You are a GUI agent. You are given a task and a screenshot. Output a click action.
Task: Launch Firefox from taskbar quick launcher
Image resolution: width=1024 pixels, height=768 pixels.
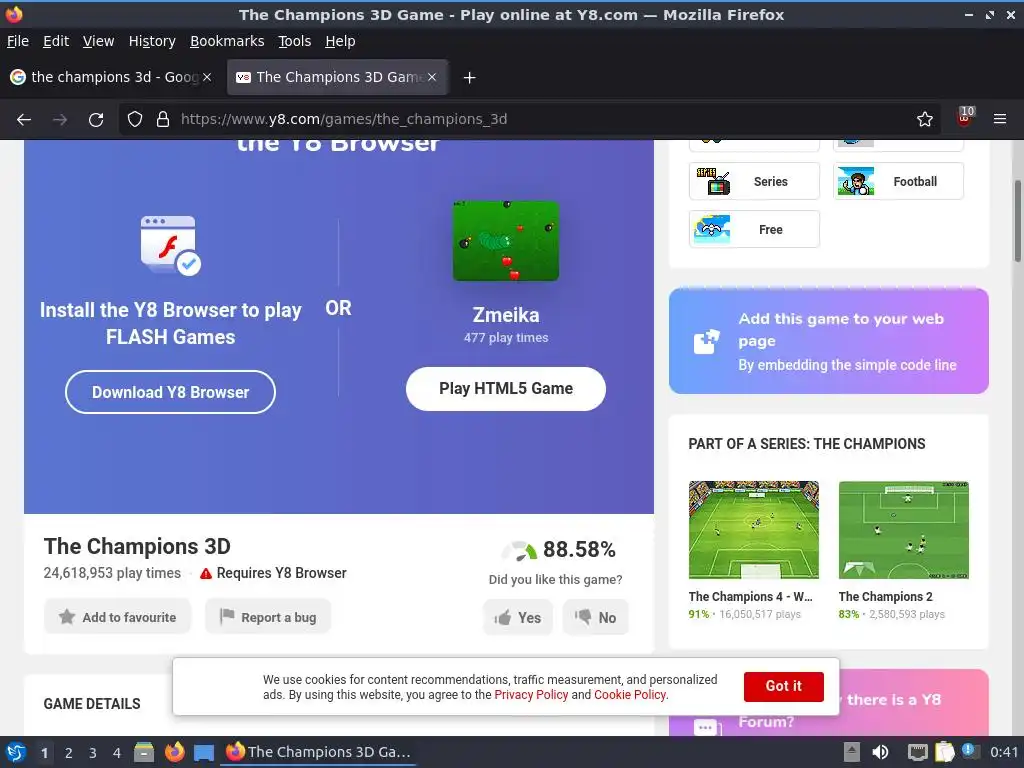point(174,752)
